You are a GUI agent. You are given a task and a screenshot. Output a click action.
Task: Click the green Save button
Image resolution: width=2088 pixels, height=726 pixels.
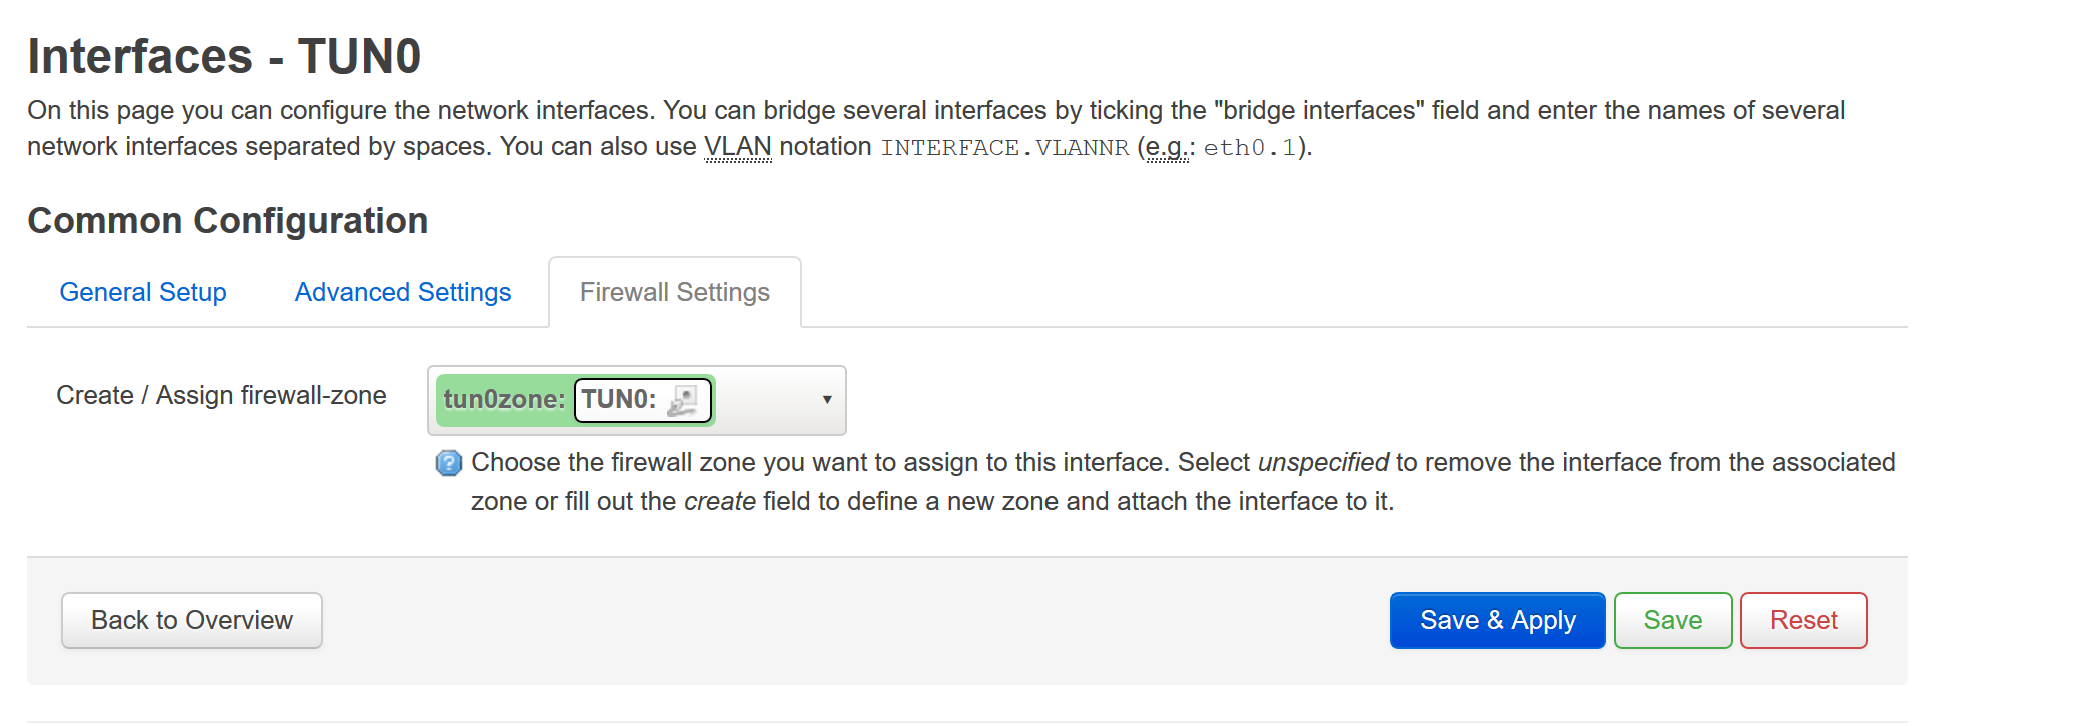tap(1672, 620)
